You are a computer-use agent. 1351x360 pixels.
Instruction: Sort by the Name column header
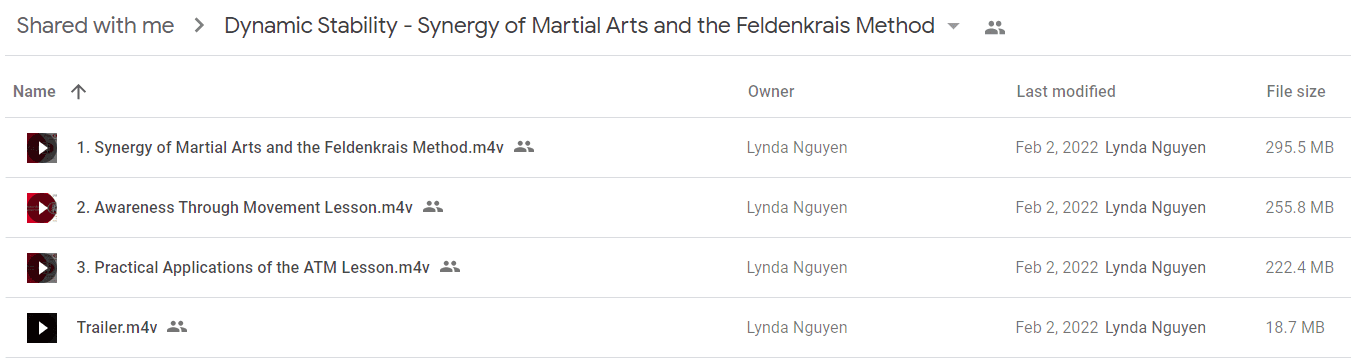pos(34,91)
